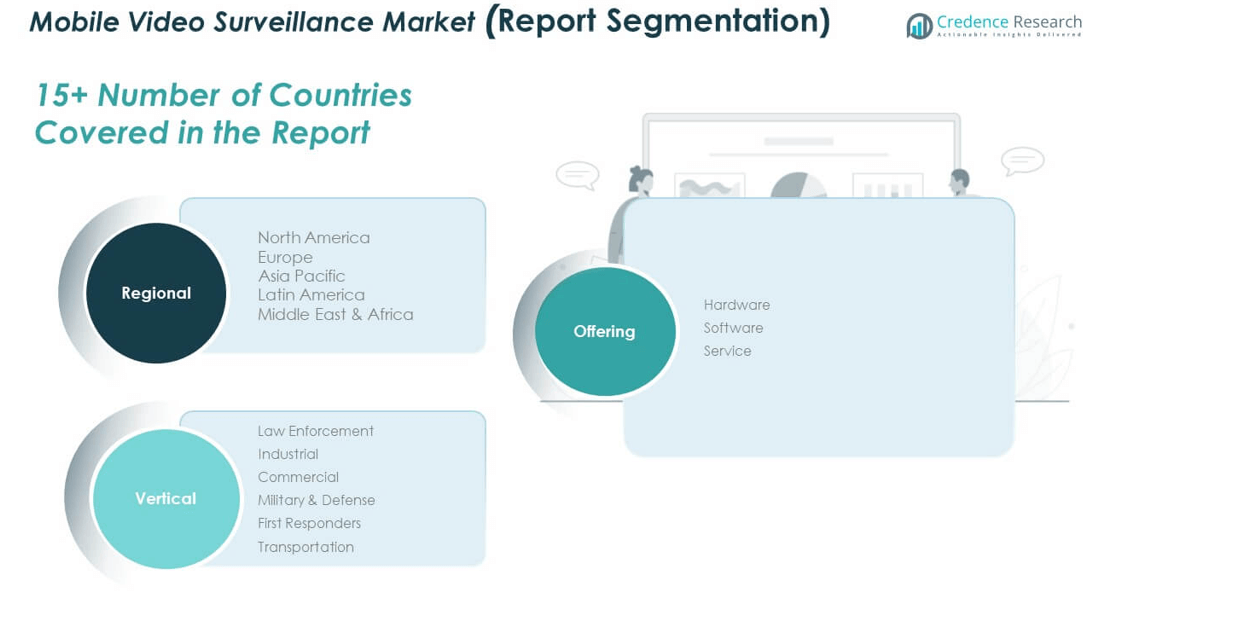Click the wavy area chart graphic

[x=709, y=187]
